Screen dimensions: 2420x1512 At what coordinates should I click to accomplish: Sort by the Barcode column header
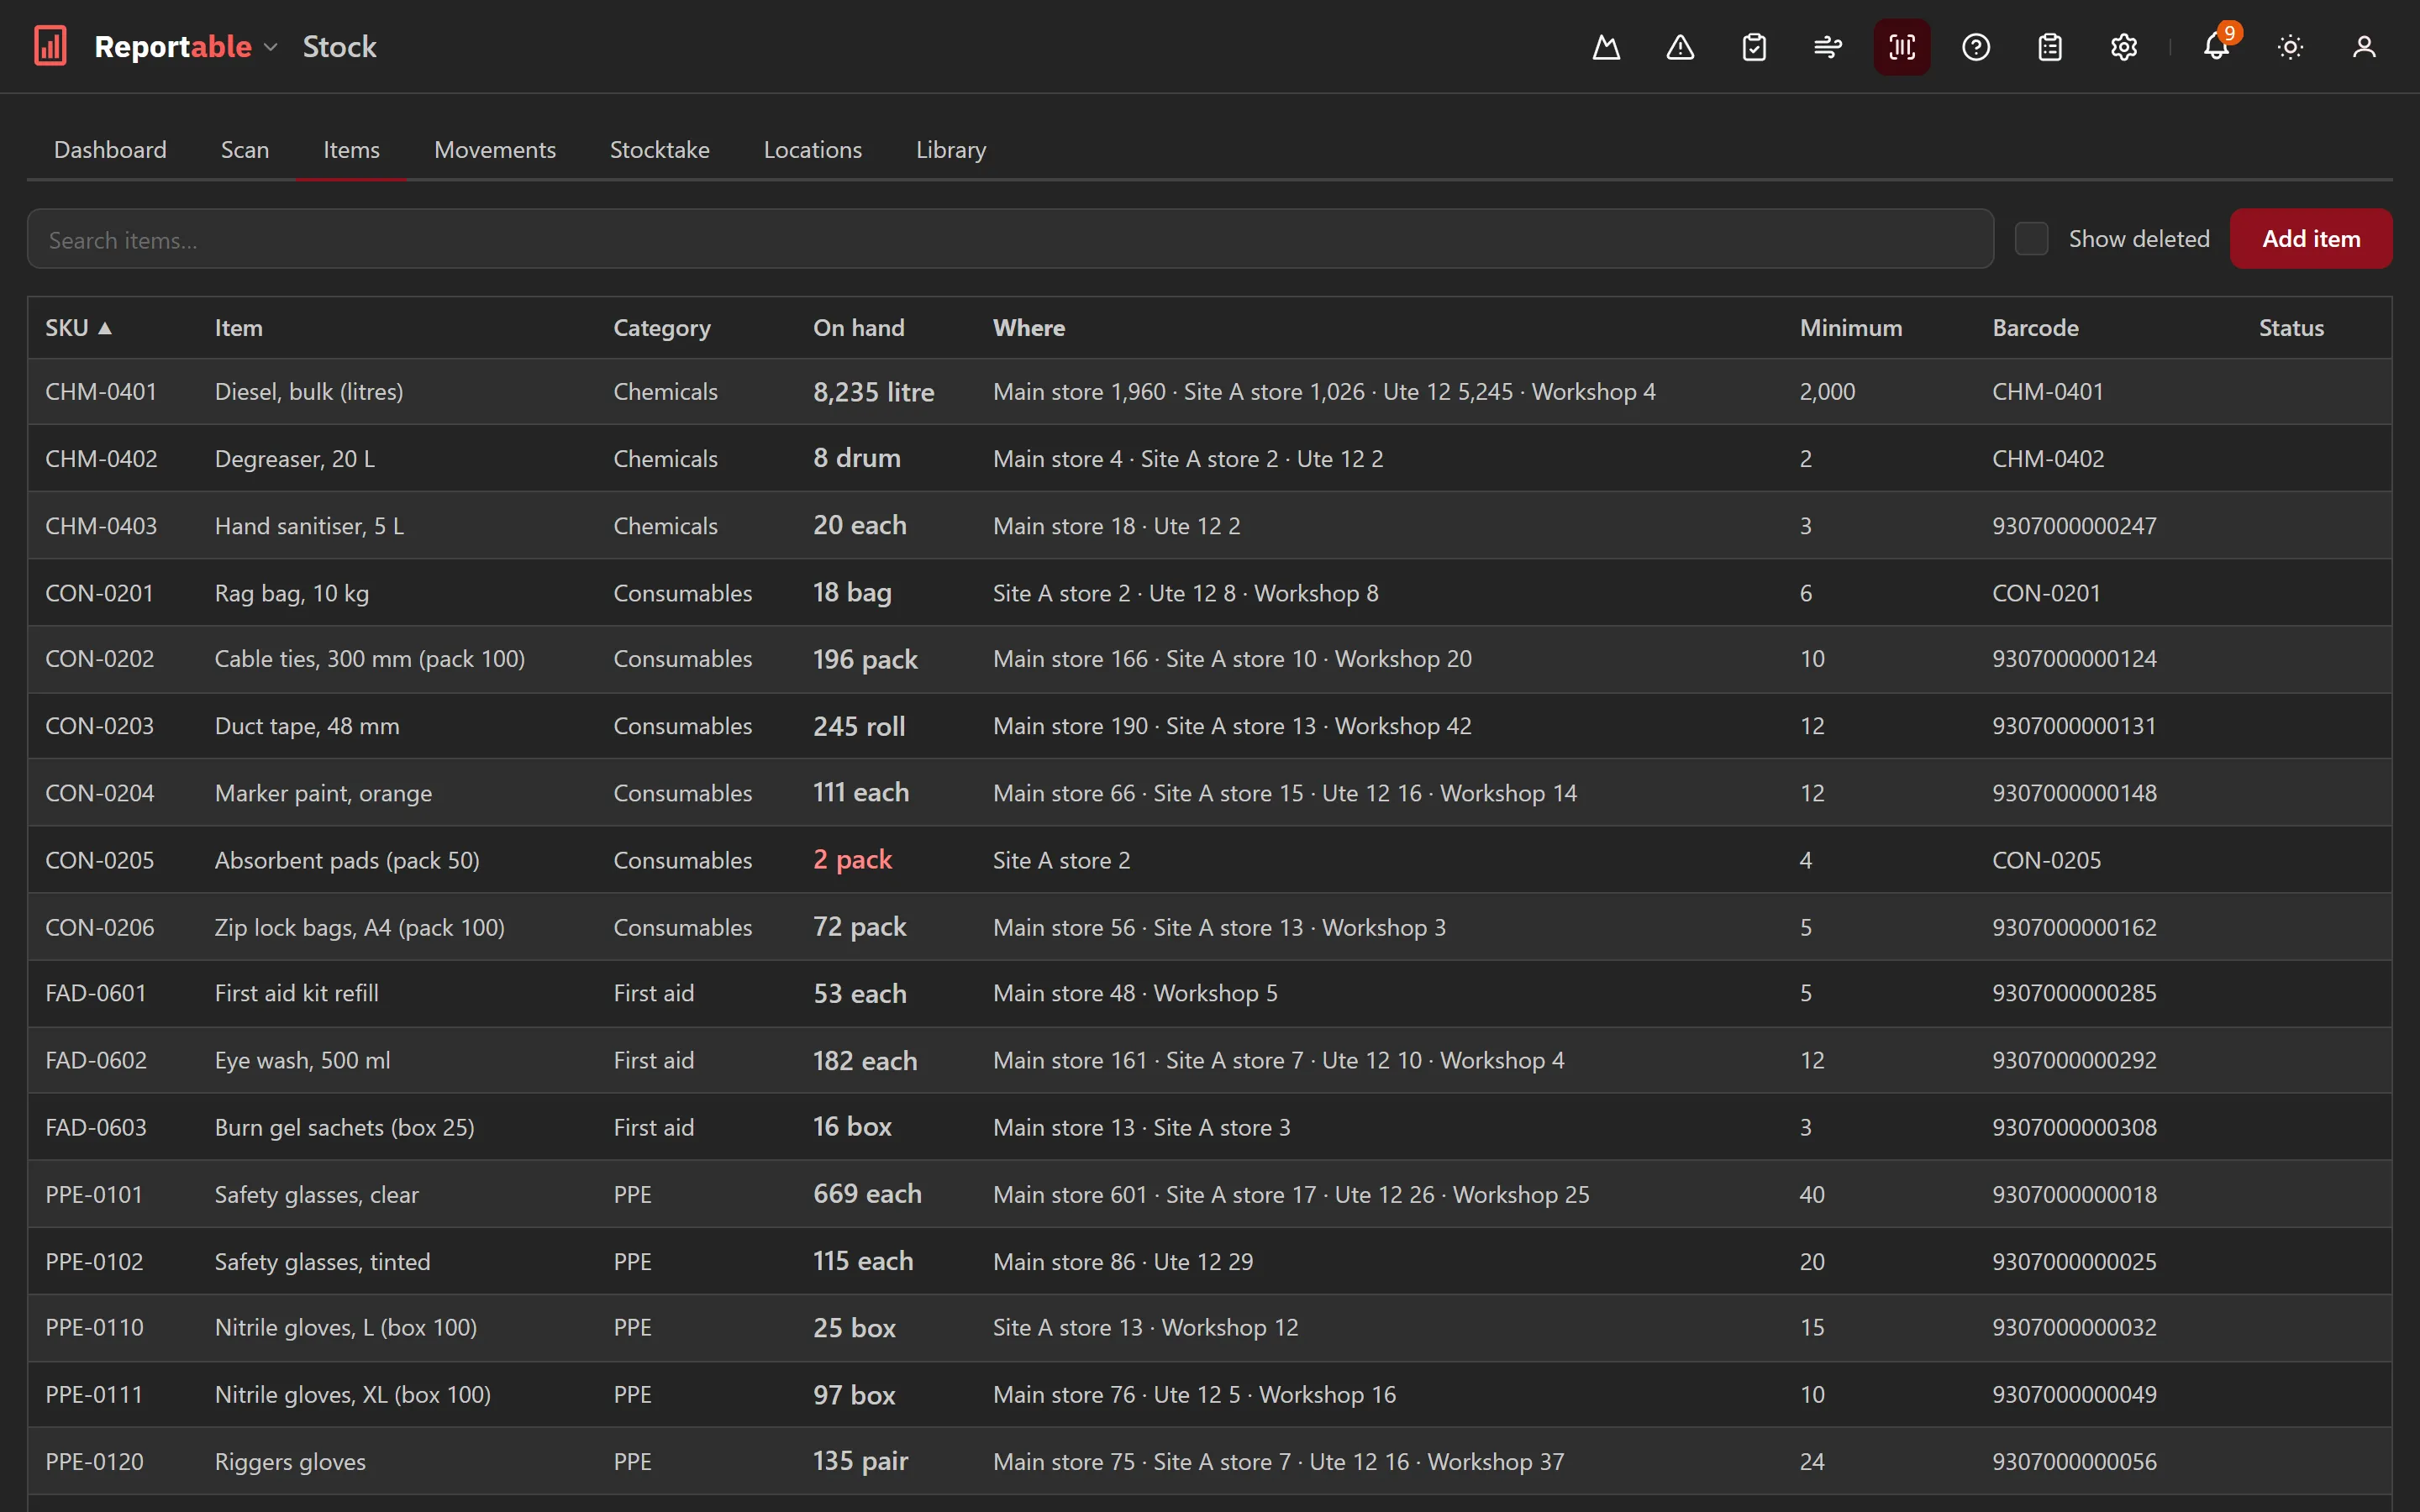click(2035, 328)
